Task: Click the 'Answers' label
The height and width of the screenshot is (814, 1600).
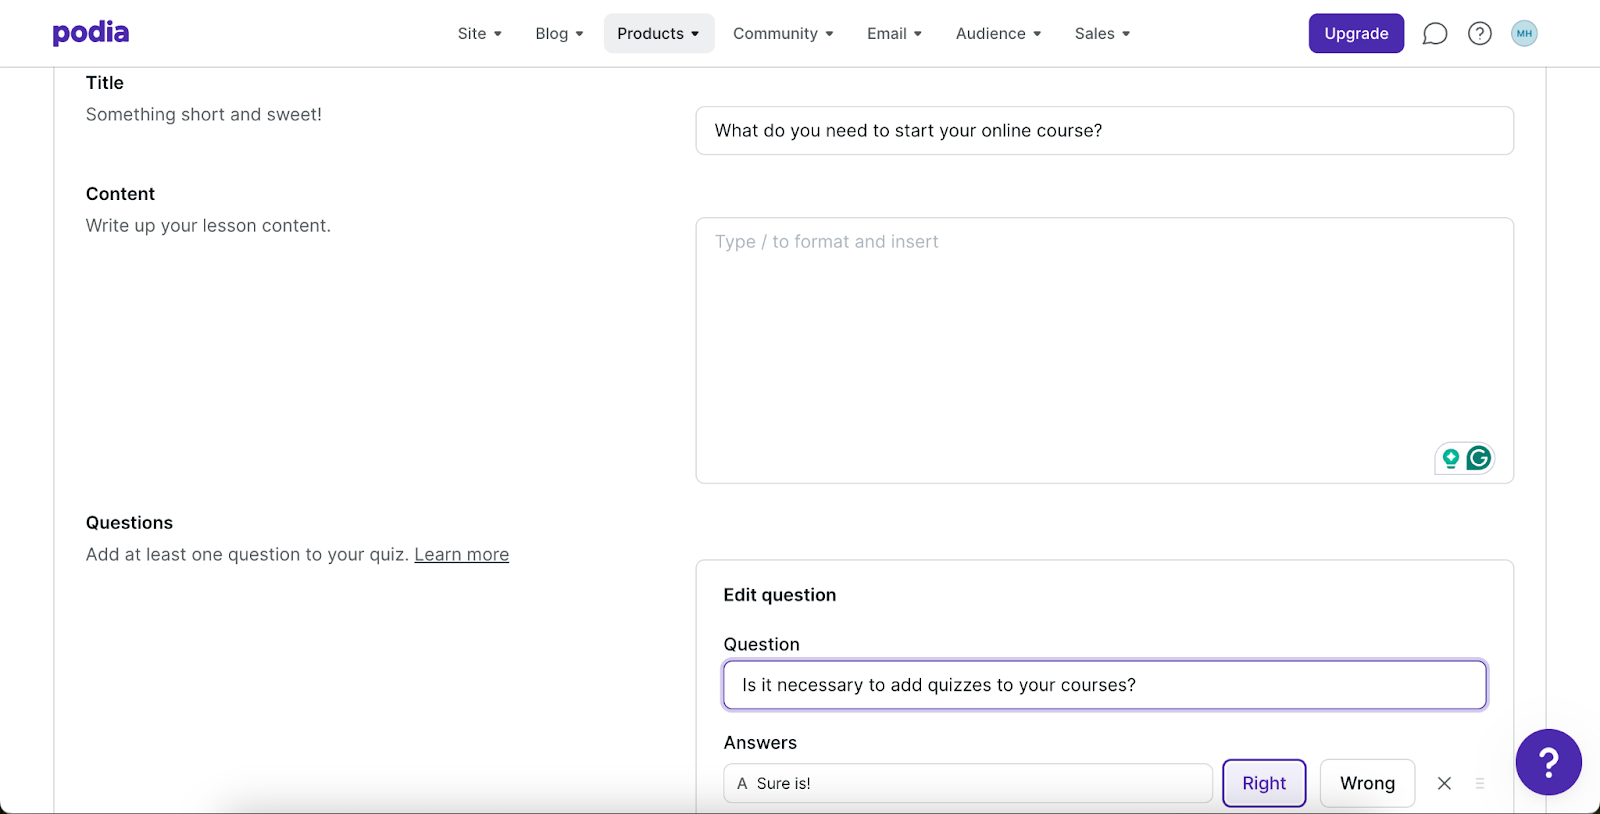Action: pyautogui.click(x=760, y=743)
